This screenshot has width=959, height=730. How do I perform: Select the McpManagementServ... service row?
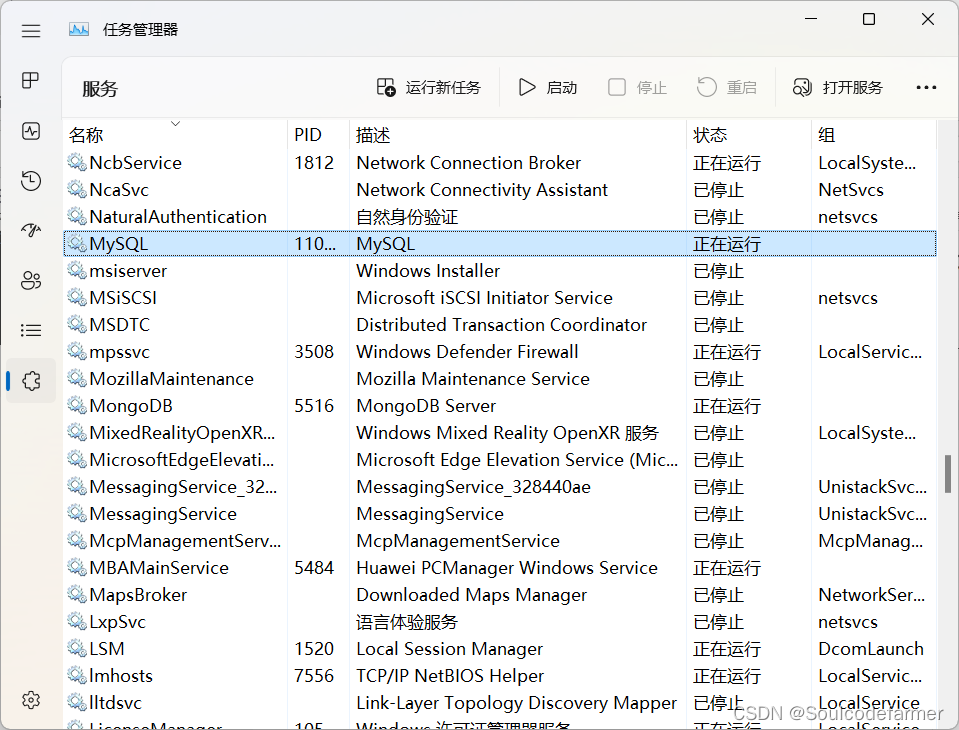pos(500,540)
